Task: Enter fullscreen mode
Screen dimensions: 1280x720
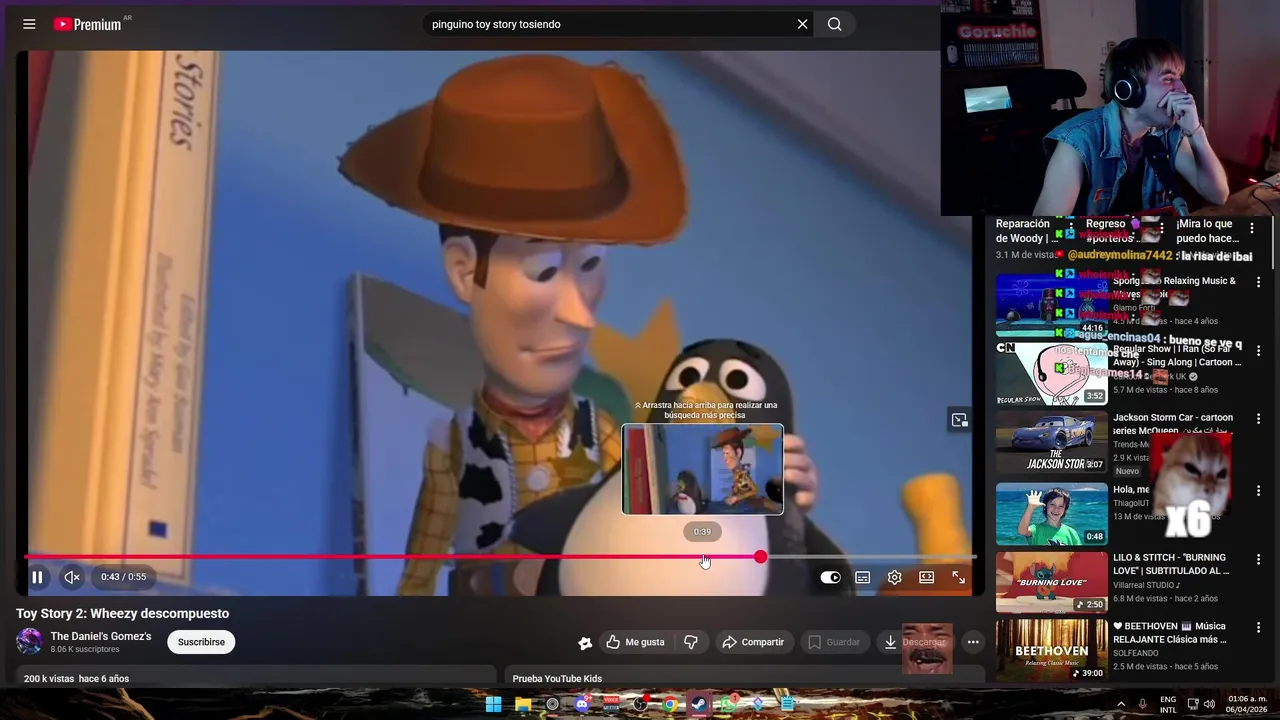Action: 958,577
